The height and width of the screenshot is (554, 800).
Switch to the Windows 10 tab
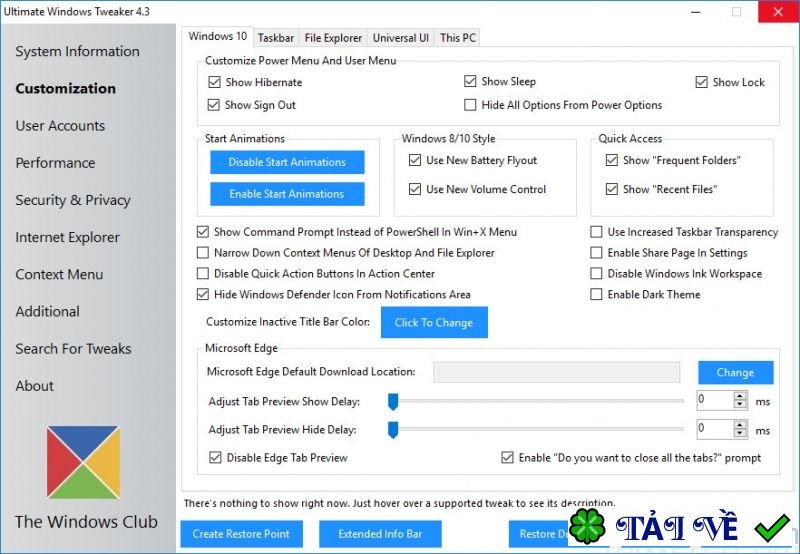coord(217,36)
